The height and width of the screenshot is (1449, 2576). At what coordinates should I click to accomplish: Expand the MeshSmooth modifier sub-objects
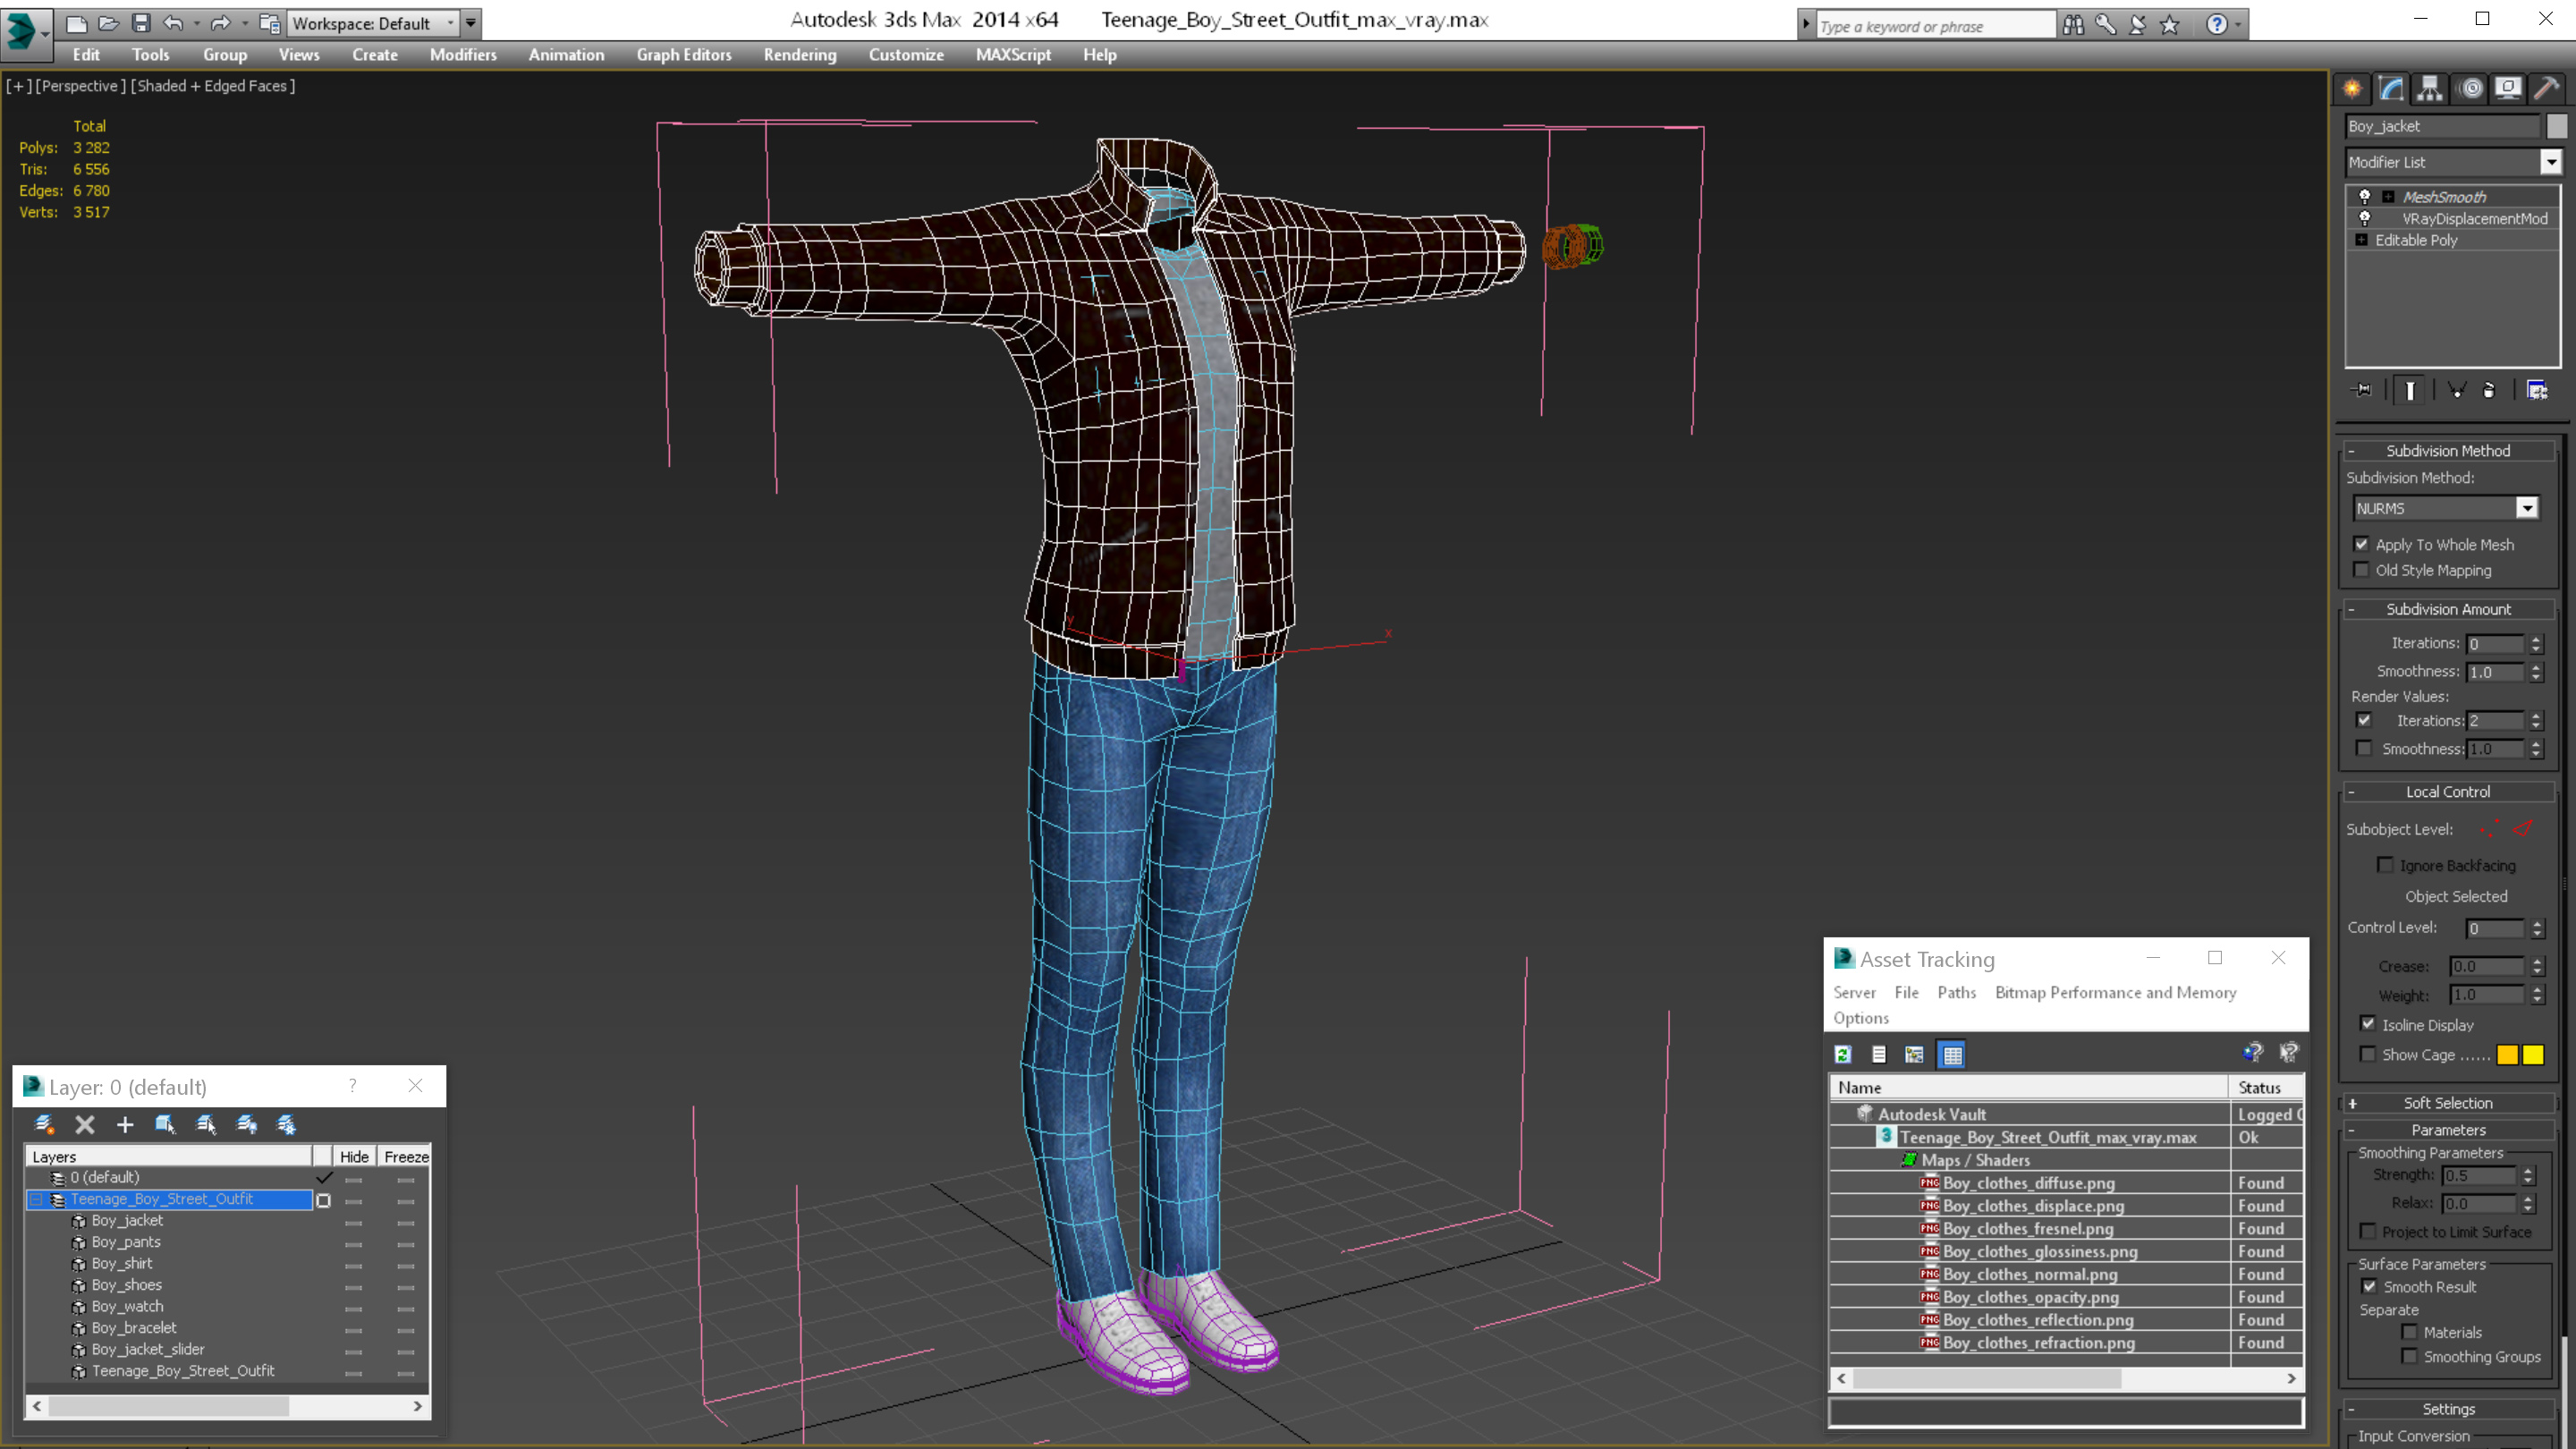pos(2388,197)
